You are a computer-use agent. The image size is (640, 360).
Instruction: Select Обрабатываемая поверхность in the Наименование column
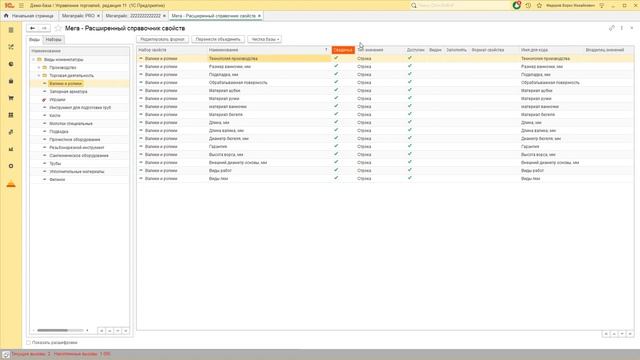tap(238, 82)
